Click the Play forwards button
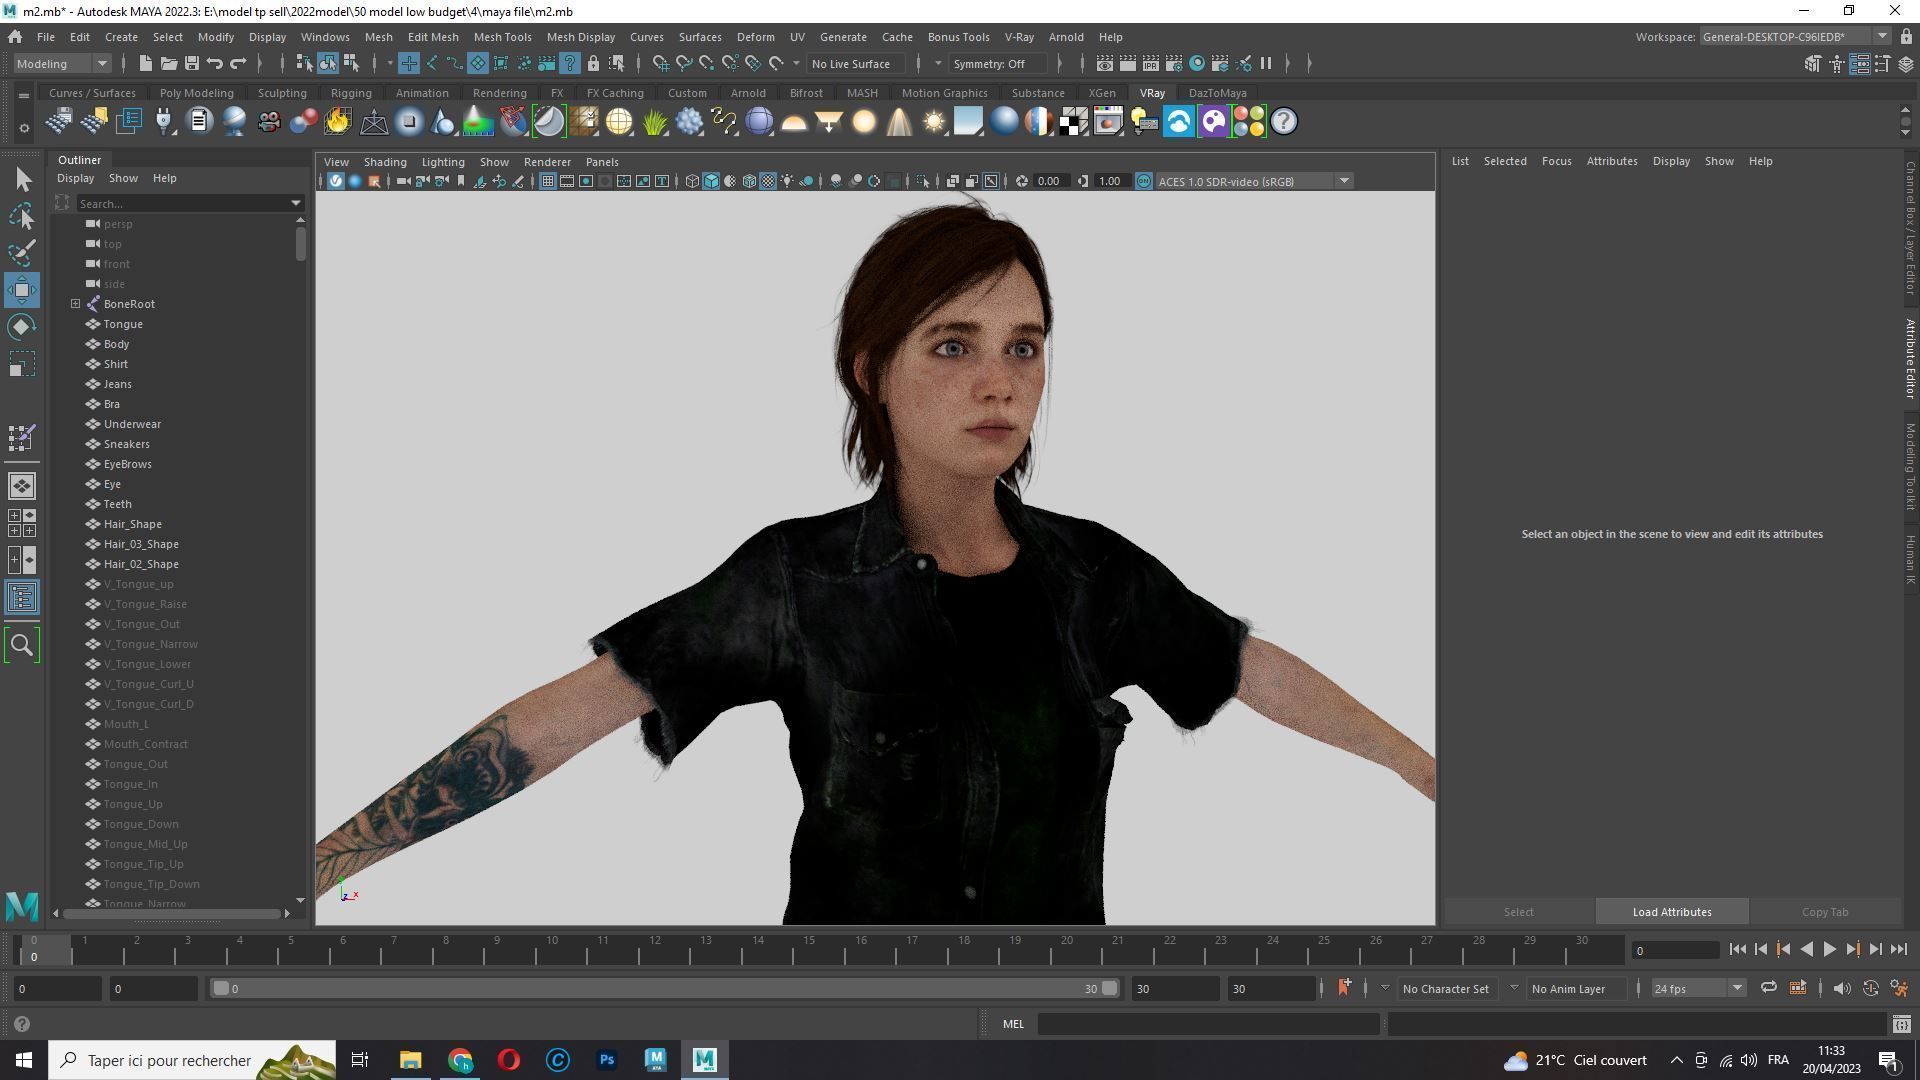 [1829, 950]
